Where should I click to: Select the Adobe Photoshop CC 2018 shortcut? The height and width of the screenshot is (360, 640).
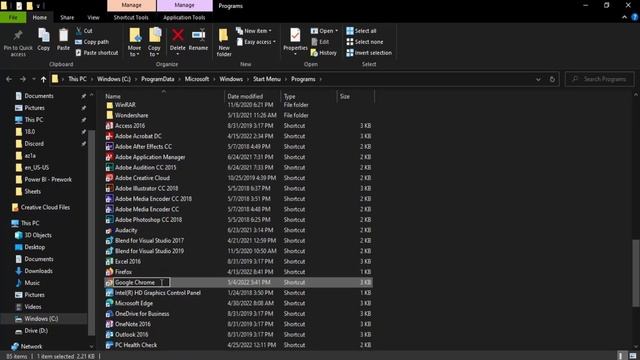pos(148,220)
